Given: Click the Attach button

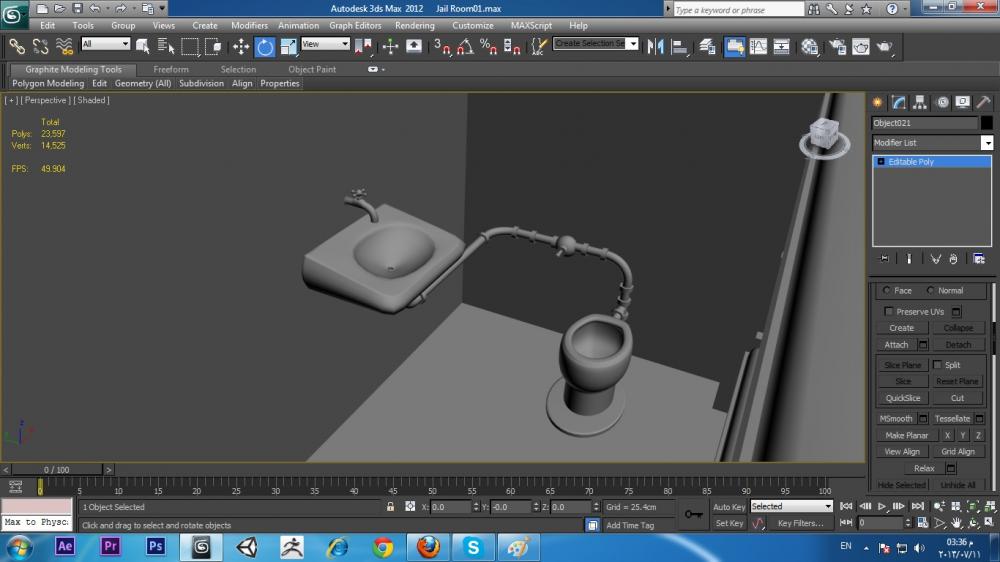Looking at the screenshot, I should tap(897, 345).
